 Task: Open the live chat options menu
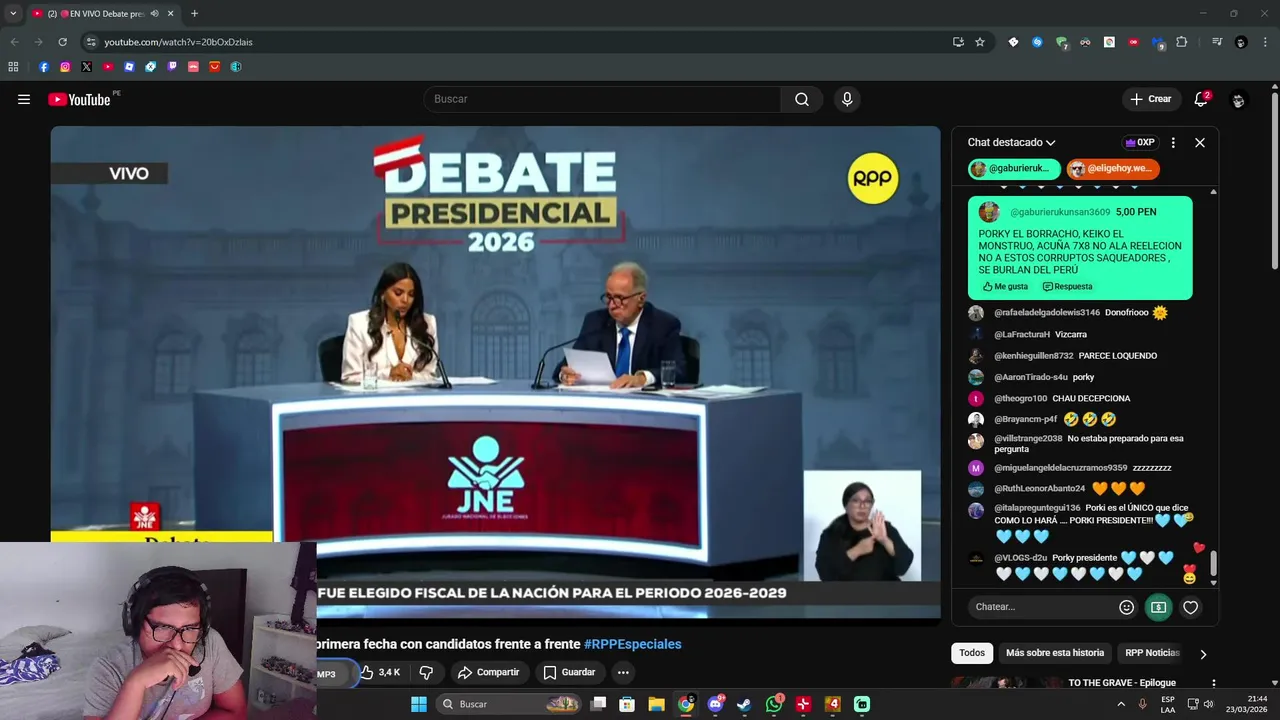pyautogui.click(x=1173, y=142)
